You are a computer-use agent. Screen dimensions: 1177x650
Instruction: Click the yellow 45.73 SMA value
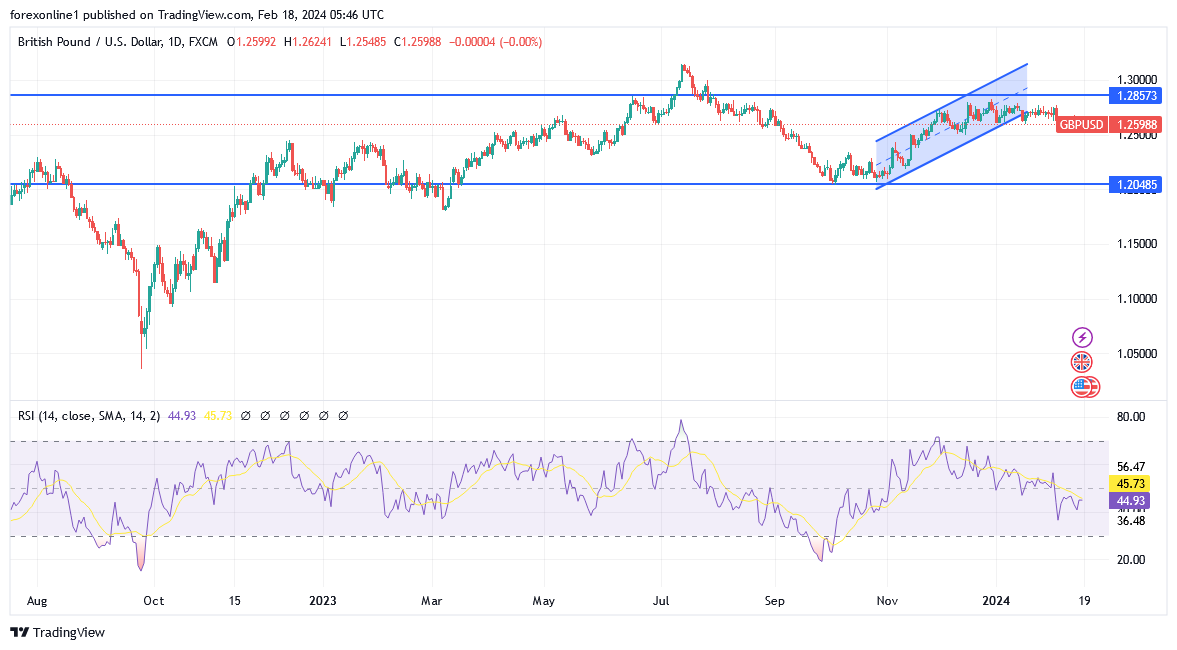pos(218,414)
